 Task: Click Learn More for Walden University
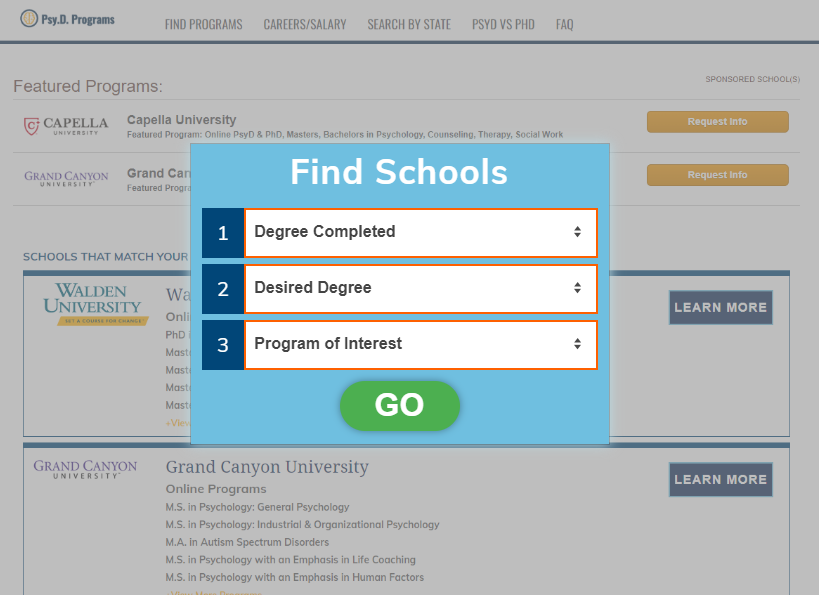pos(721,308)
